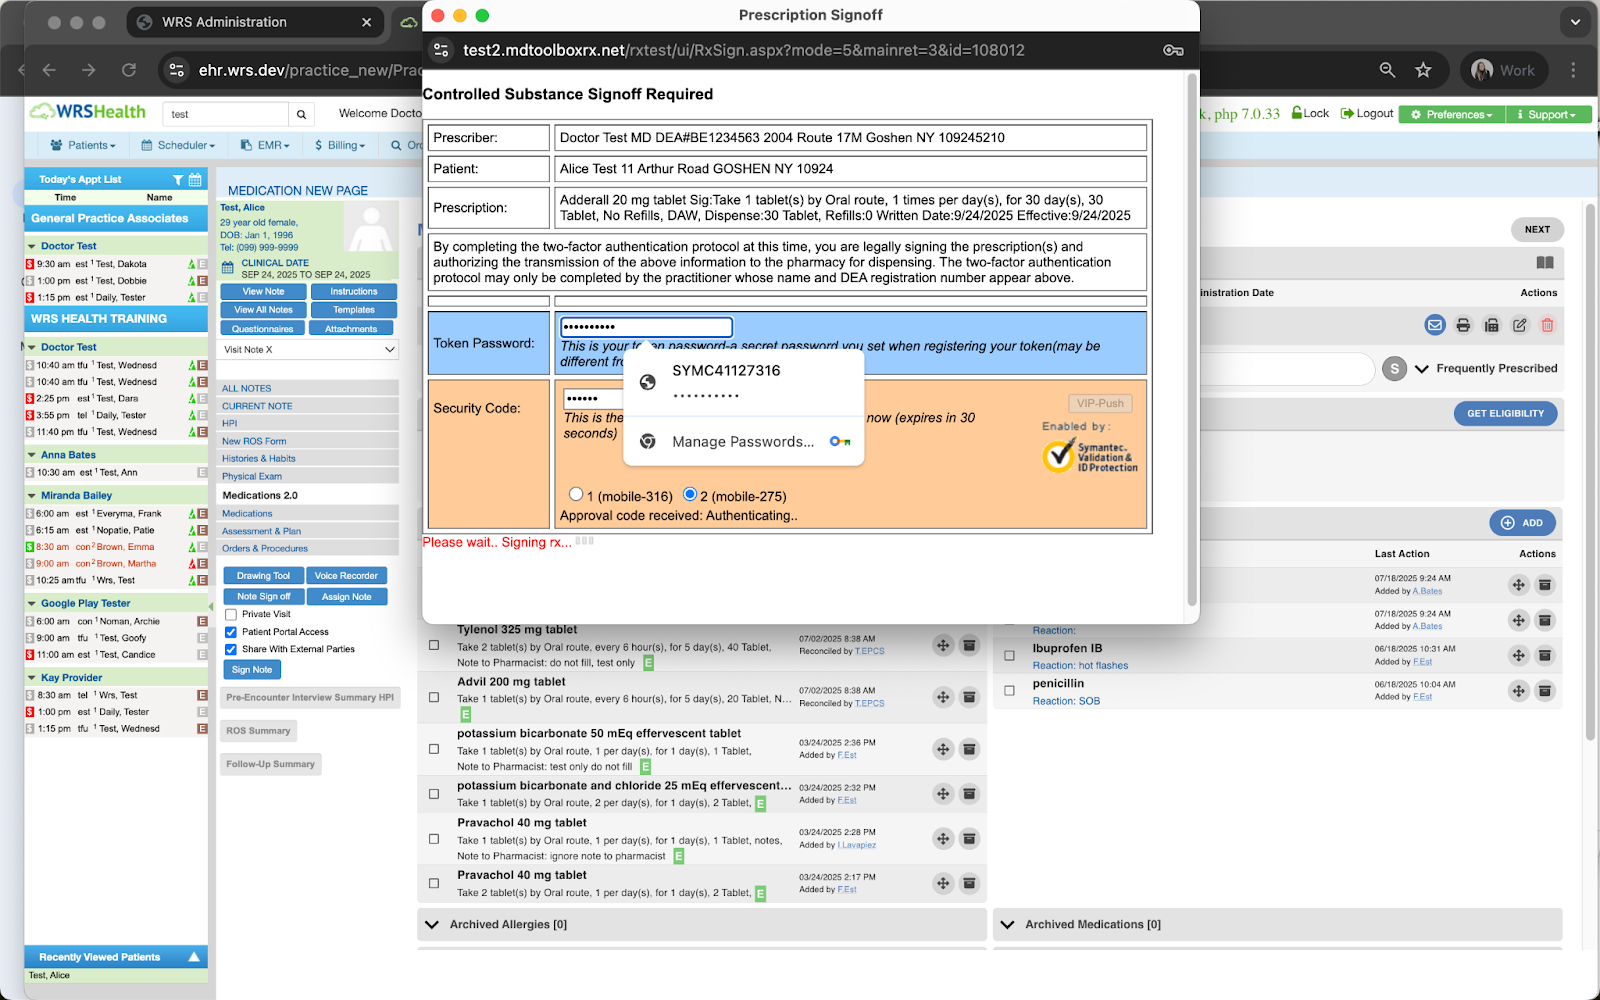This screenshot has height=1000, width=1600.
Task: Open the Billing menu
Action: [340, 145]
